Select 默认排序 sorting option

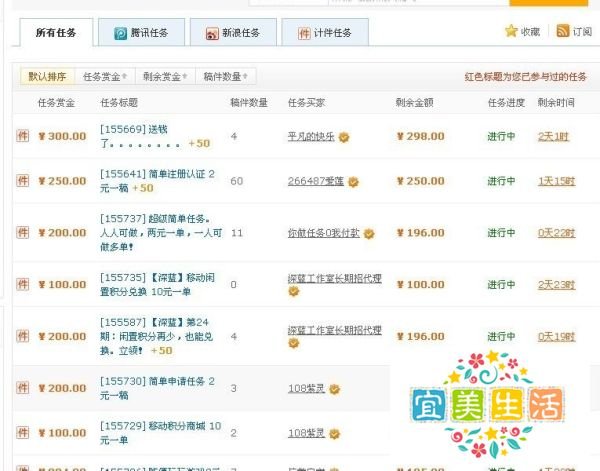pos(47,77)
